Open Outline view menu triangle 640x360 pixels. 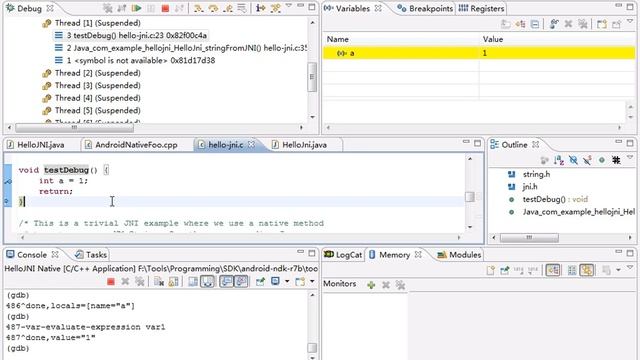[630, 158]
